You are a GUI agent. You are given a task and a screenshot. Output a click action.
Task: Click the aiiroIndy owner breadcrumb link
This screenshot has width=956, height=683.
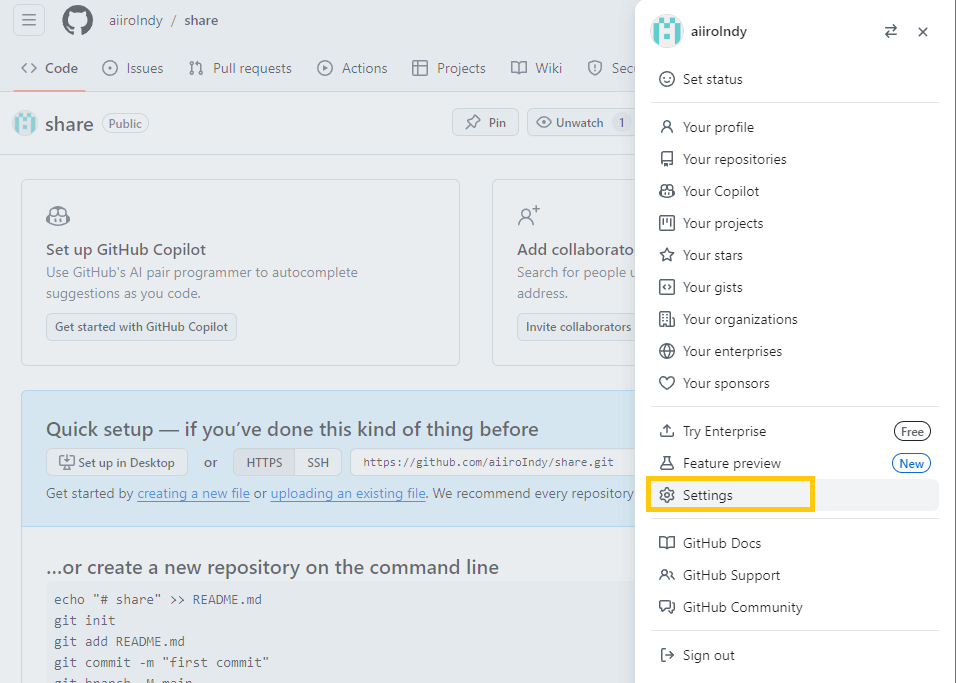(136, 20)
